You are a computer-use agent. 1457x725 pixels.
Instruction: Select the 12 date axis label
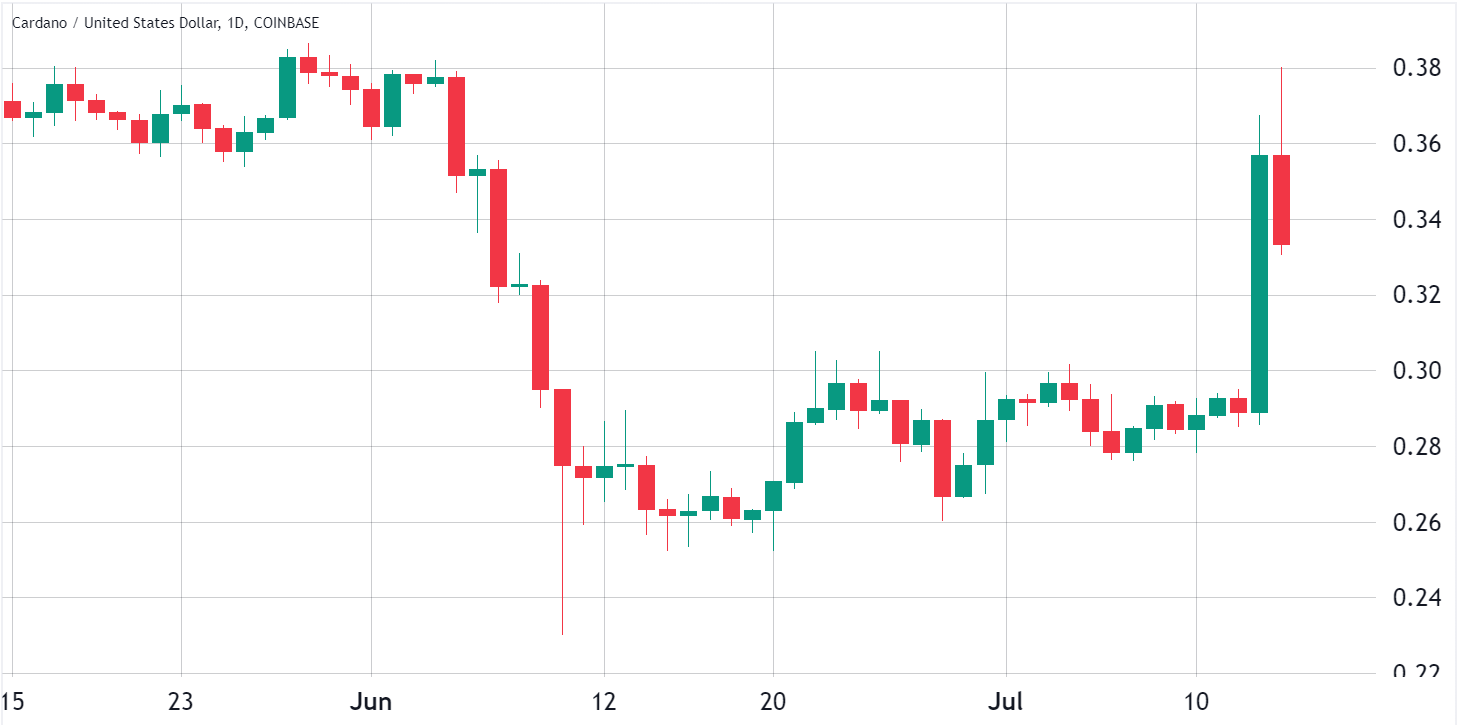604,702
